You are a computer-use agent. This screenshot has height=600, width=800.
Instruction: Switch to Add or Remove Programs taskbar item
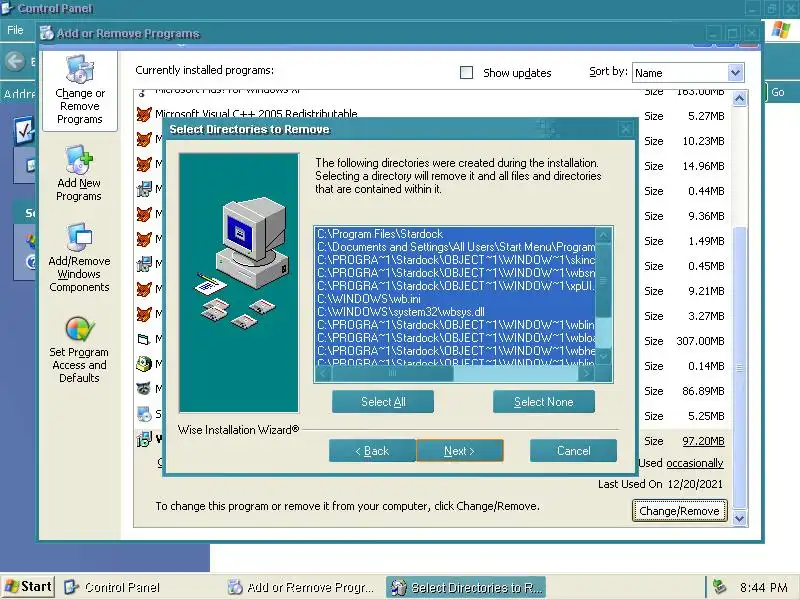[x=301, y=587]
